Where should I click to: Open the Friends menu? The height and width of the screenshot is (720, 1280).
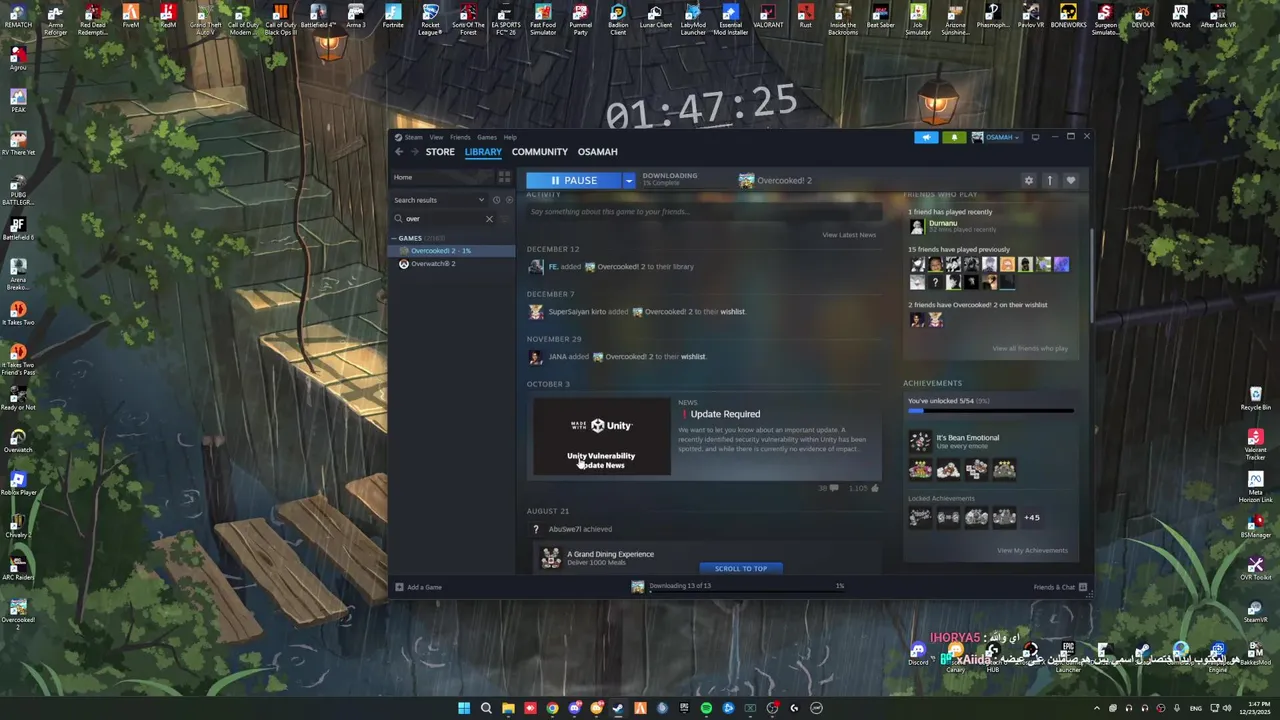click(460, 137)
